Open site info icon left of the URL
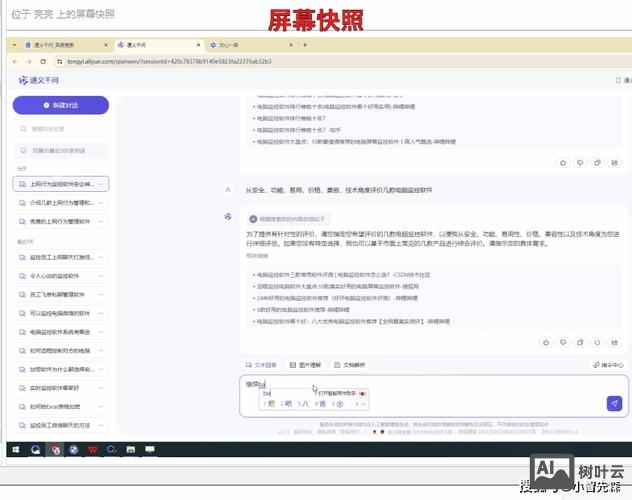The height and width of the screenshot is (500, 632). click(60, 62)
